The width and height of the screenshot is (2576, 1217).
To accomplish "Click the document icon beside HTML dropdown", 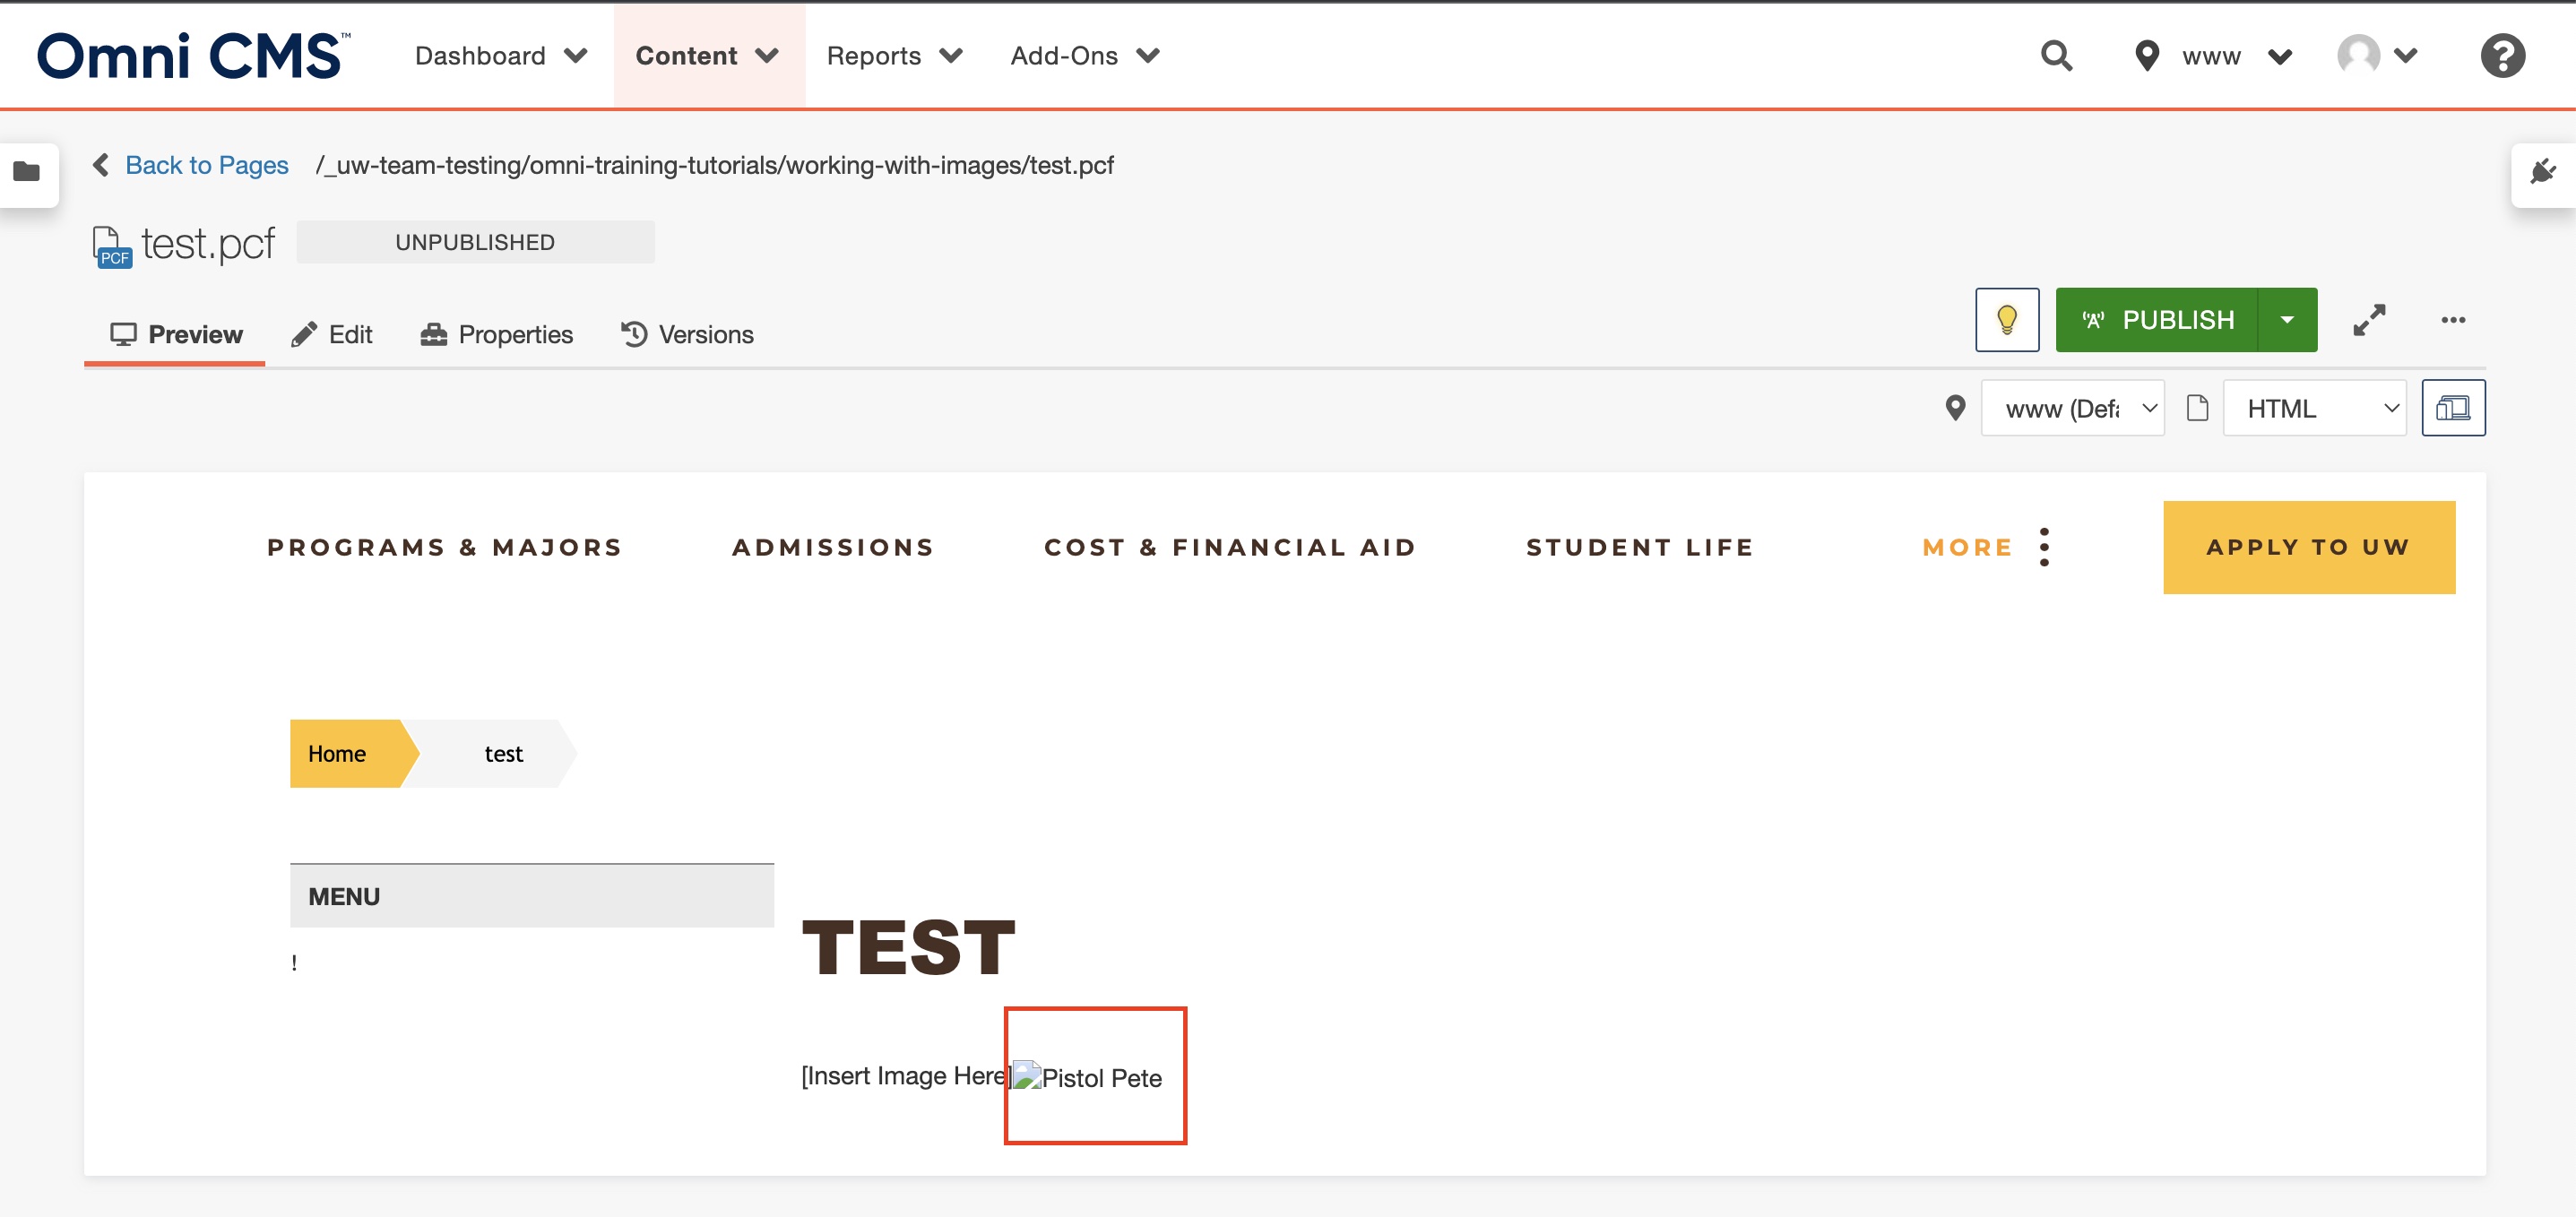I will (x=2197, y=408).
